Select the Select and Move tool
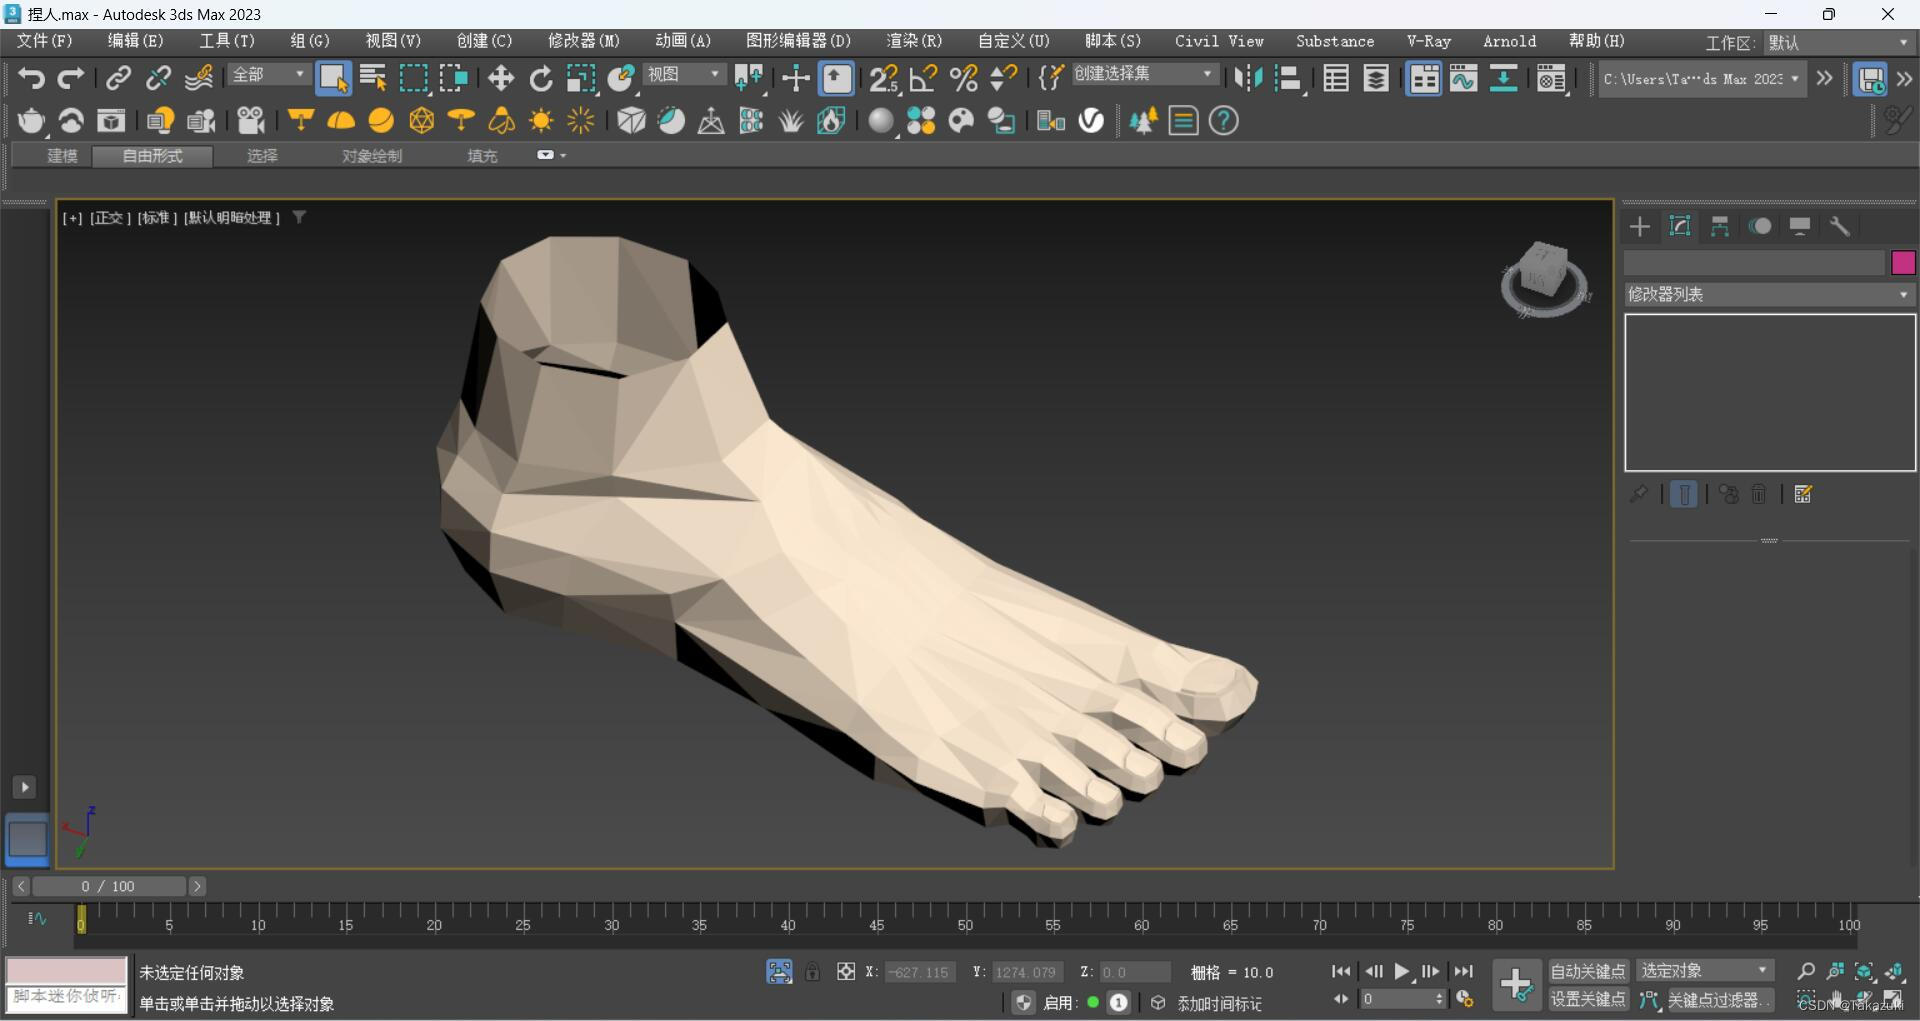The image size is (1920, 1021). (x=501, y=78)
